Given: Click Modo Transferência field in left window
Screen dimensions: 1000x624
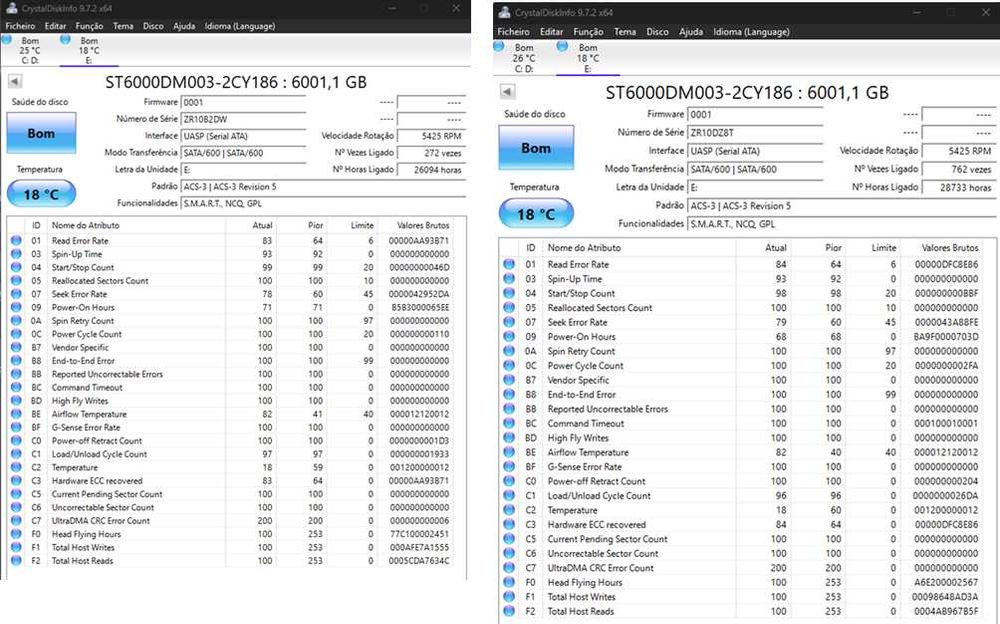Looking at the screenshot, I should 244,153.
